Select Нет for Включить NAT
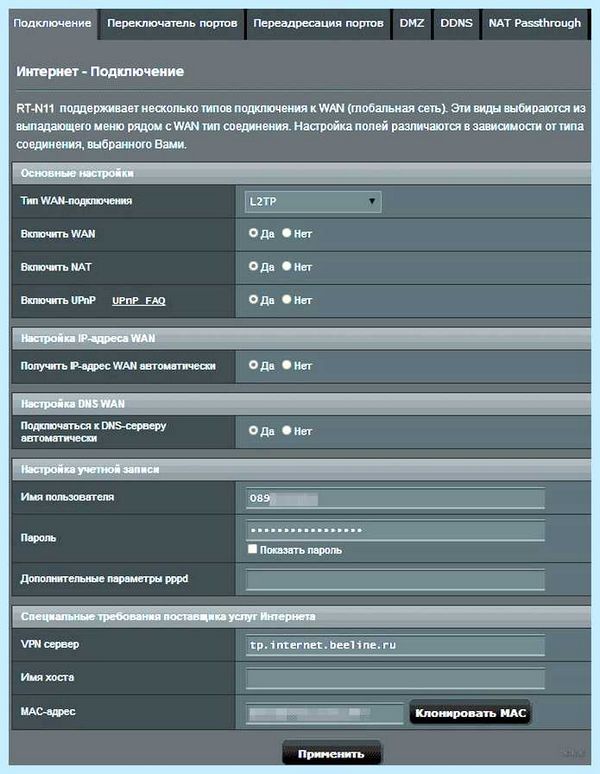 click(286, 266)
